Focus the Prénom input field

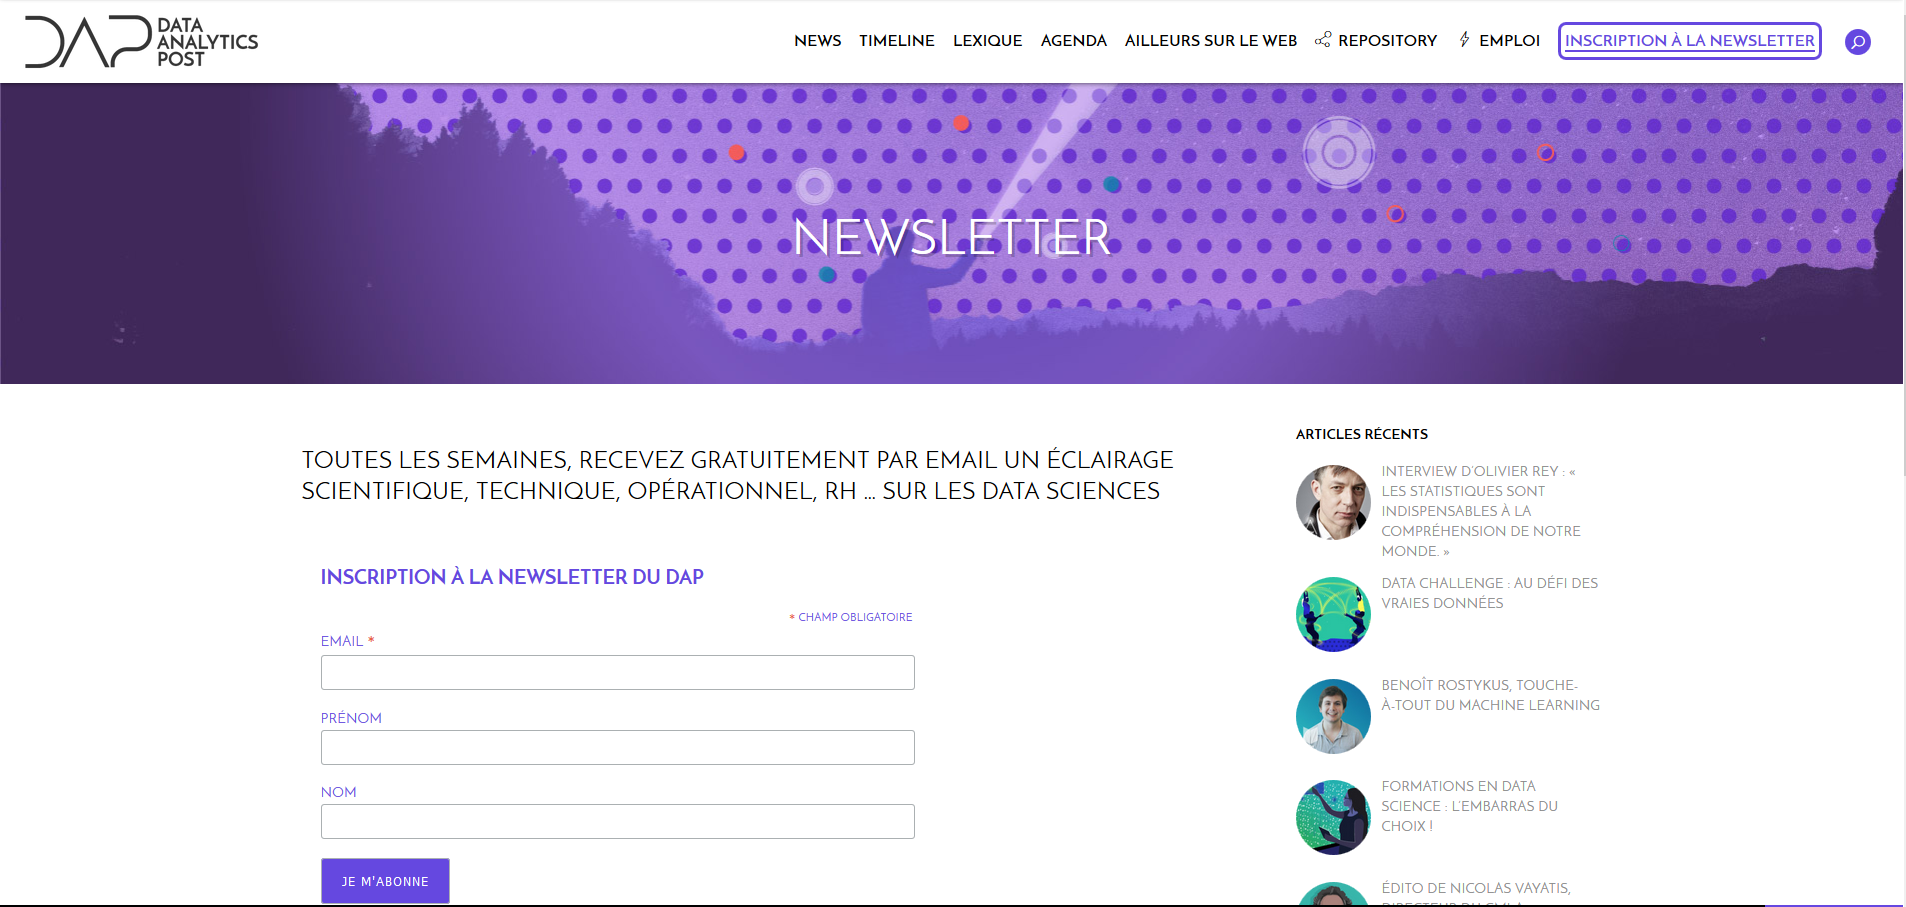[617, 747]
